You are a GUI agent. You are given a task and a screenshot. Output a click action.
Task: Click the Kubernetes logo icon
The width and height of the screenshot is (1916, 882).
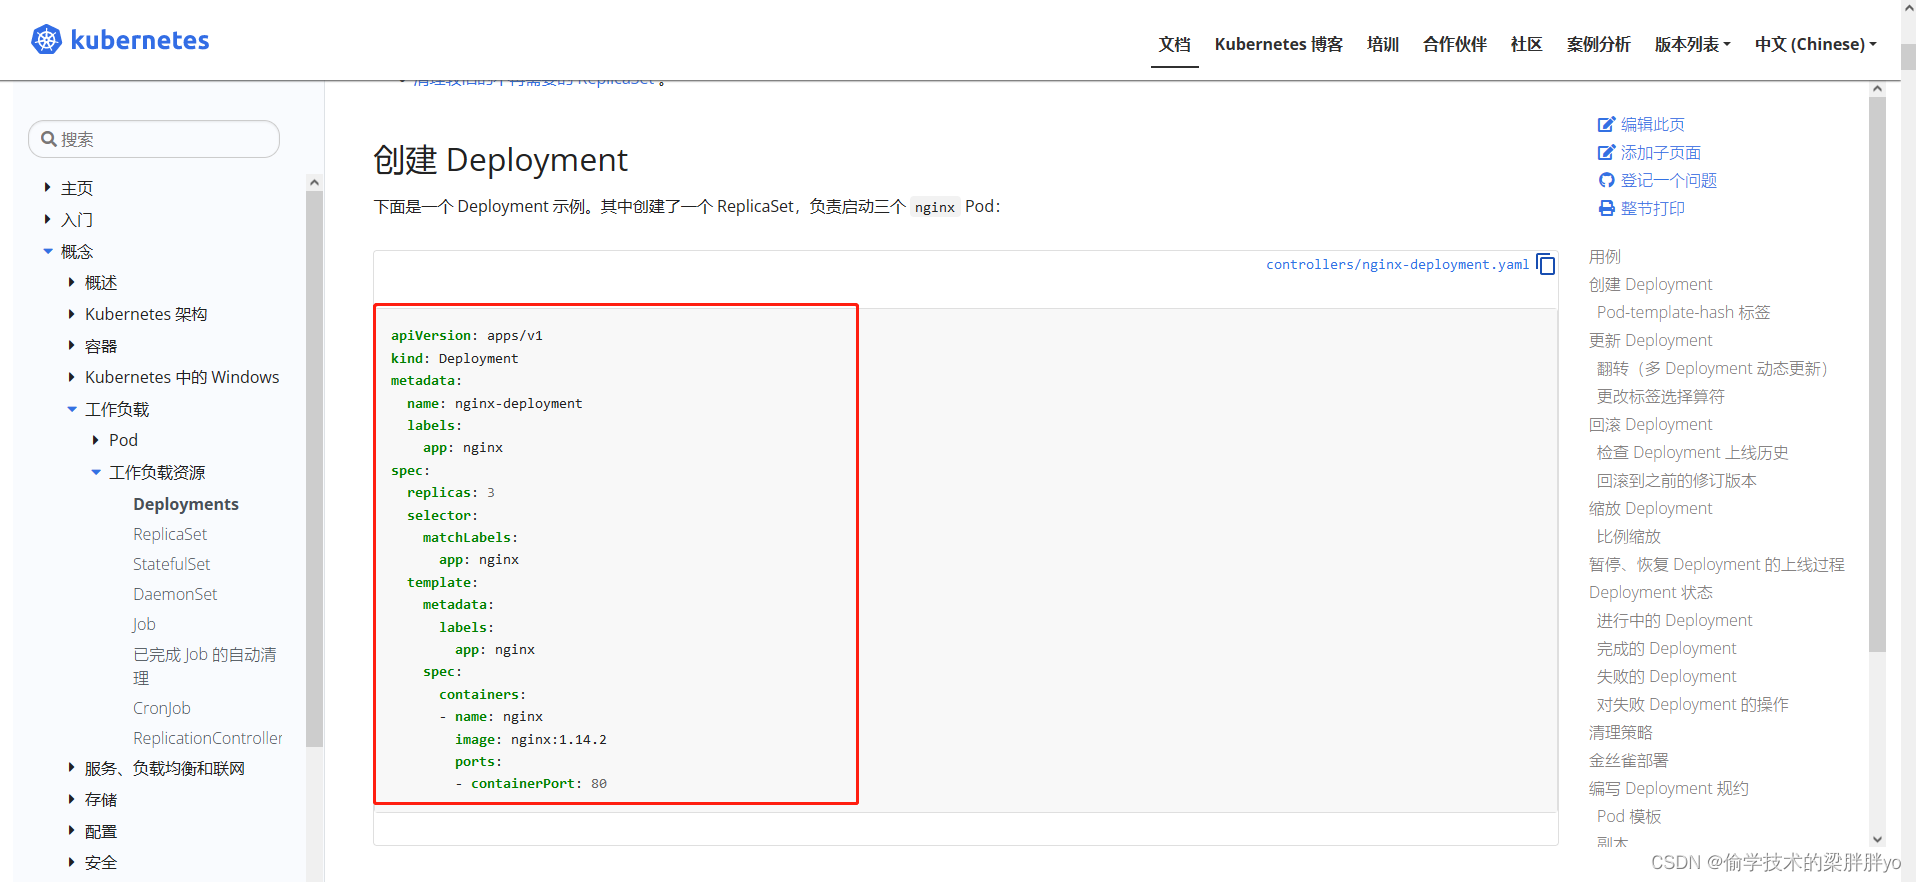[46, 40]
